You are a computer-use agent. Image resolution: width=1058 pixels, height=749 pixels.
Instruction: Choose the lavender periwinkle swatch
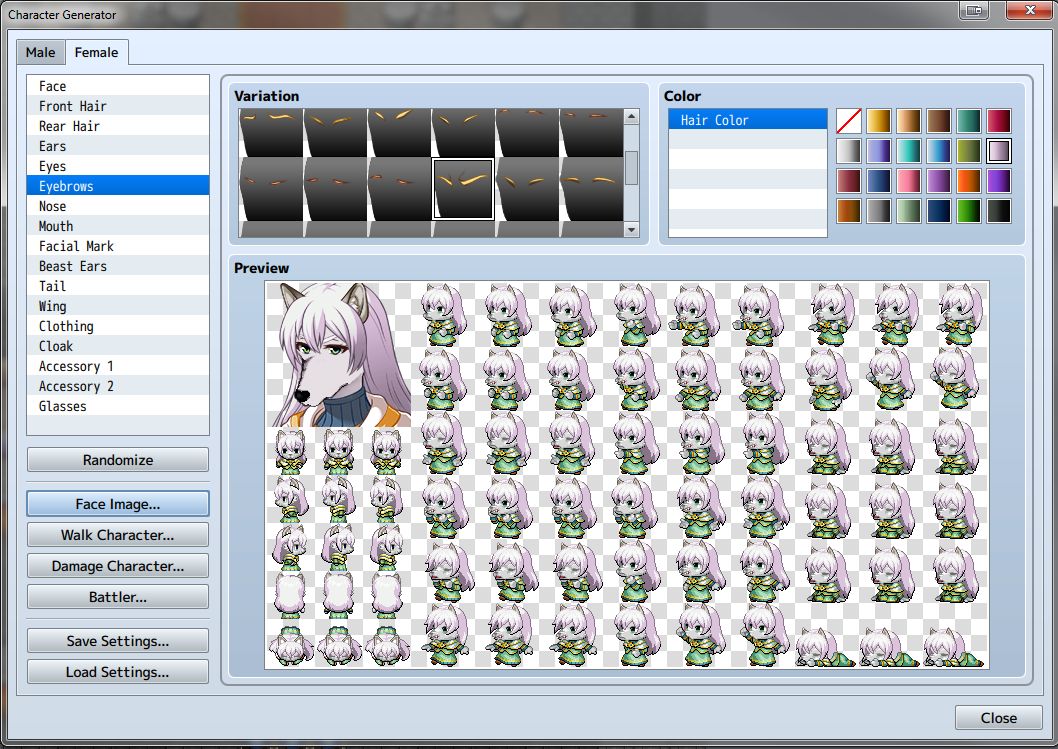[x=879, y=151]
